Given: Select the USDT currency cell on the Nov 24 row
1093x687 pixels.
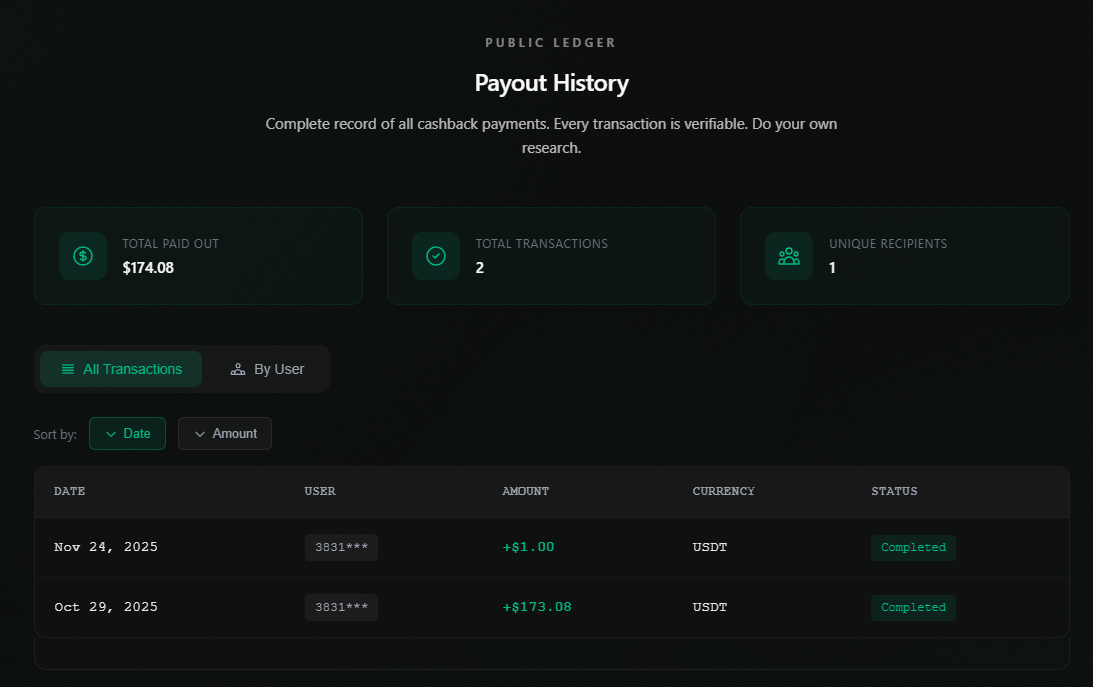Looking at the screenshot, I should 709,547.
